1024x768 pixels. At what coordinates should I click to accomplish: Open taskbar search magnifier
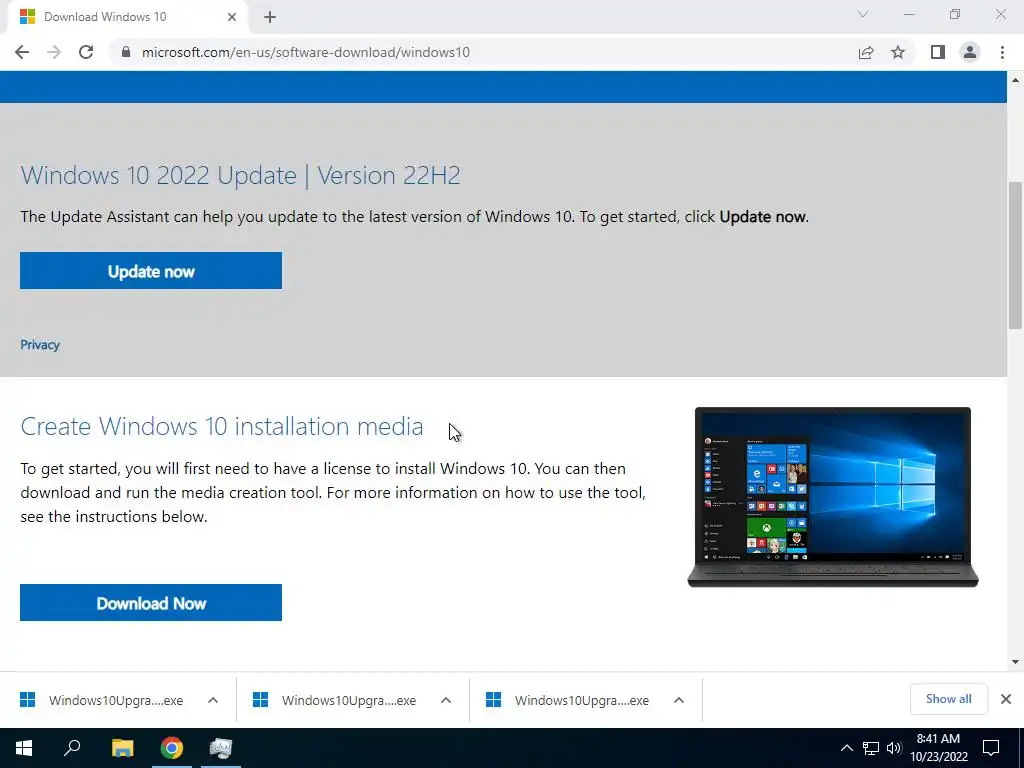click(x=72, y=748)
